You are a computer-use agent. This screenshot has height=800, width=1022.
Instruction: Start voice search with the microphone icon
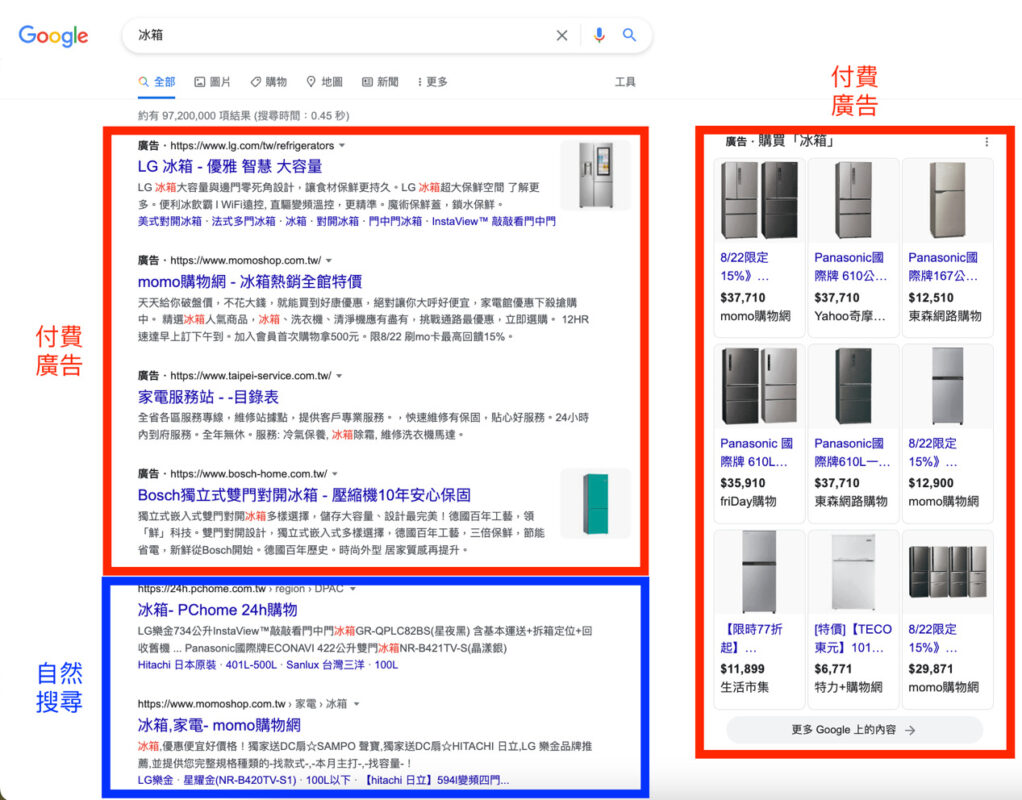[x=598, y=35]
